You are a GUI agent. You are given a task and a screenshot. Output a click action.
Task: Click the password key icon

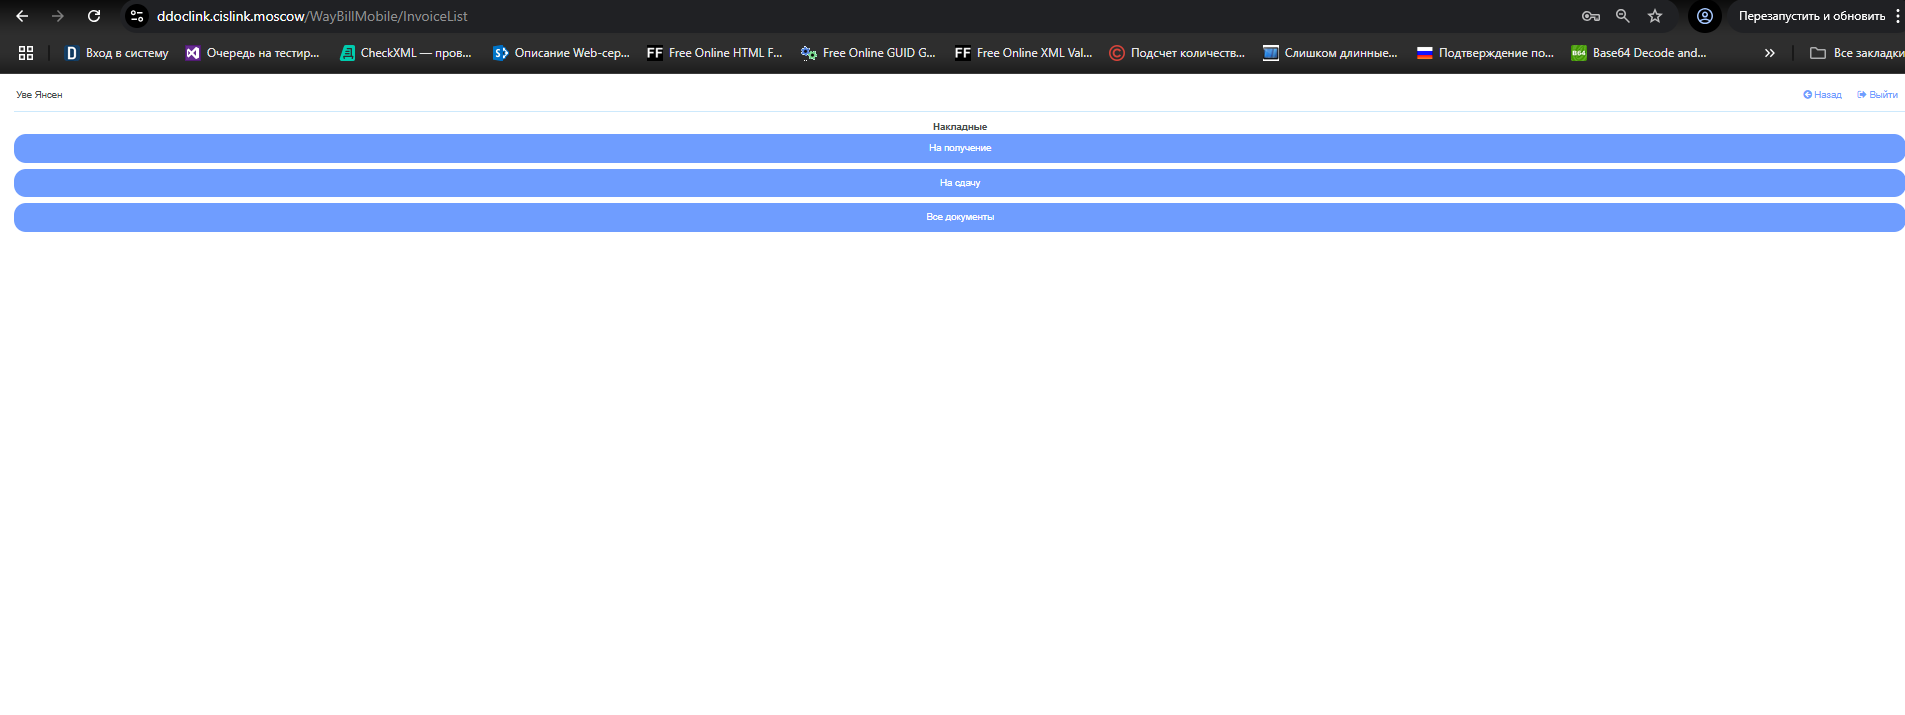tap(1591, 16)
